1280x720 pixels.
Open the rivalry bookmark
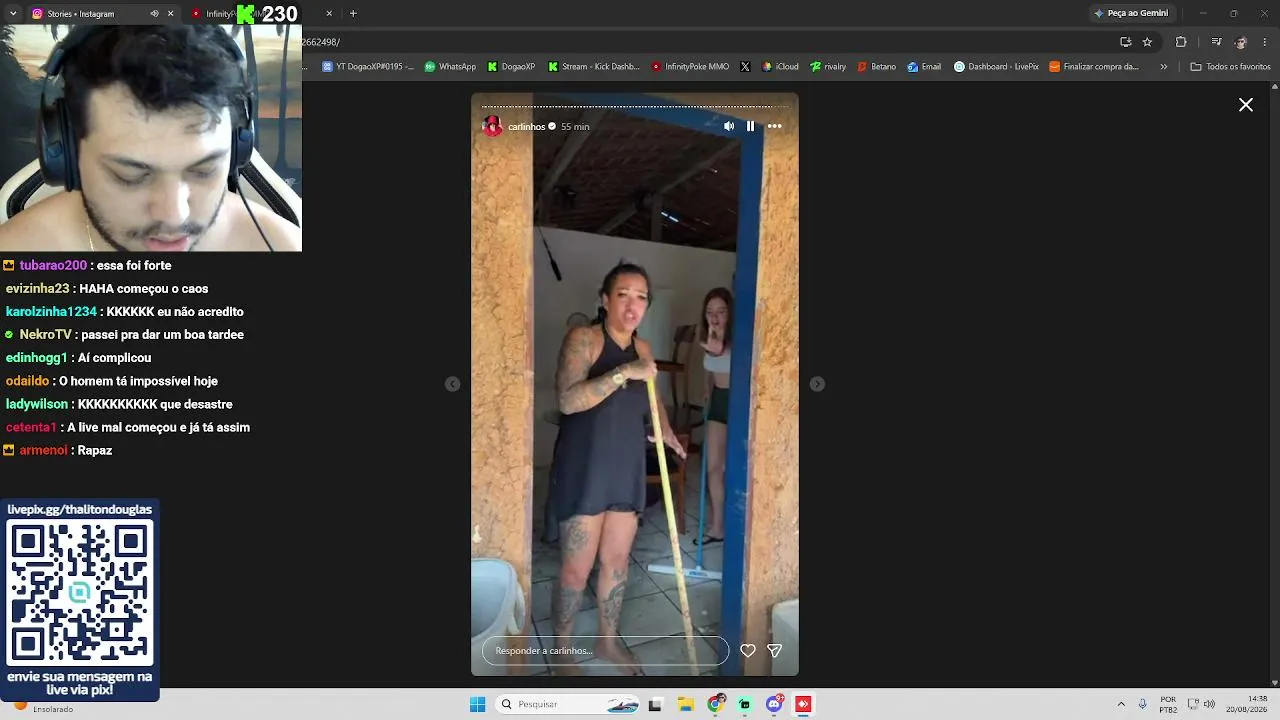click(828, 67)
